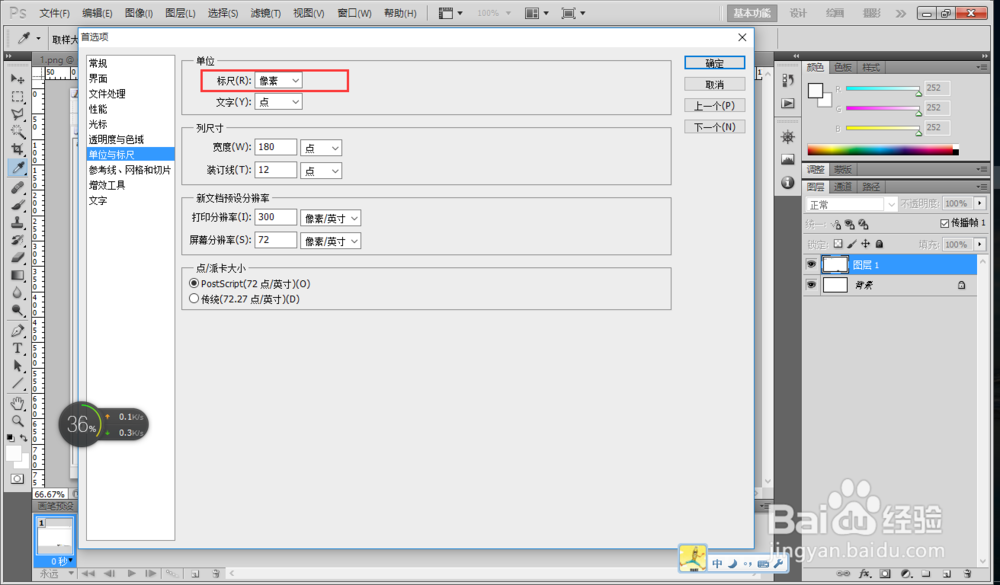Image resolution: width=1000 pixels, height=585 pixels.
Task: Open 屏幕分辨率 unit dropdown
Action: pyautogui.click(x=330, y=241)
